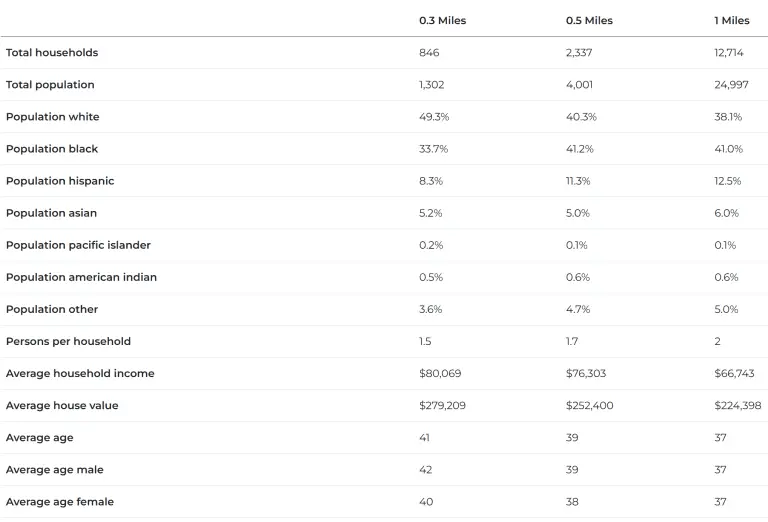This screenshot has width=768, height=522.
Task: Select the $224,398 house value cell
Action: point(738,405)
